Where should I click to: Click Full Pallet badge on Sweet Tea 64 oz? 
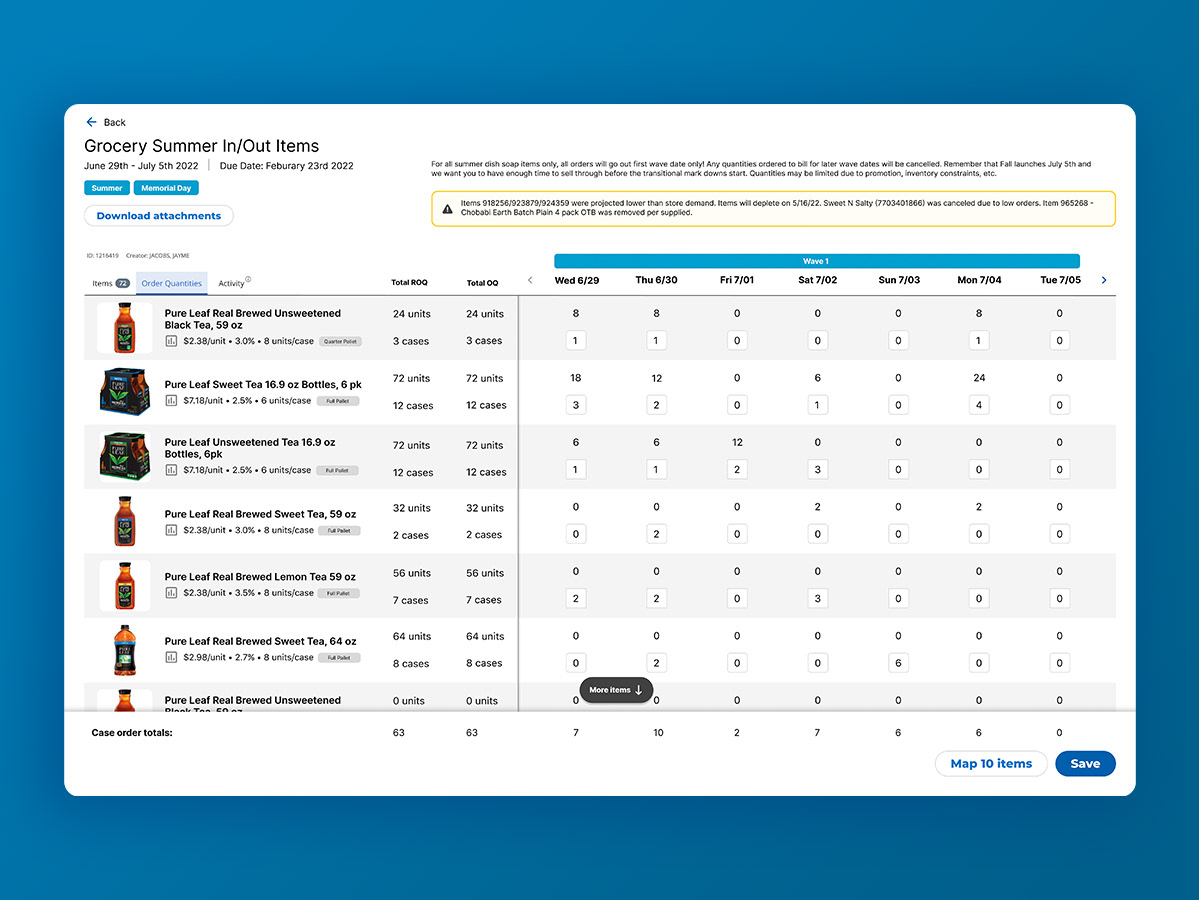click(339, 658)
